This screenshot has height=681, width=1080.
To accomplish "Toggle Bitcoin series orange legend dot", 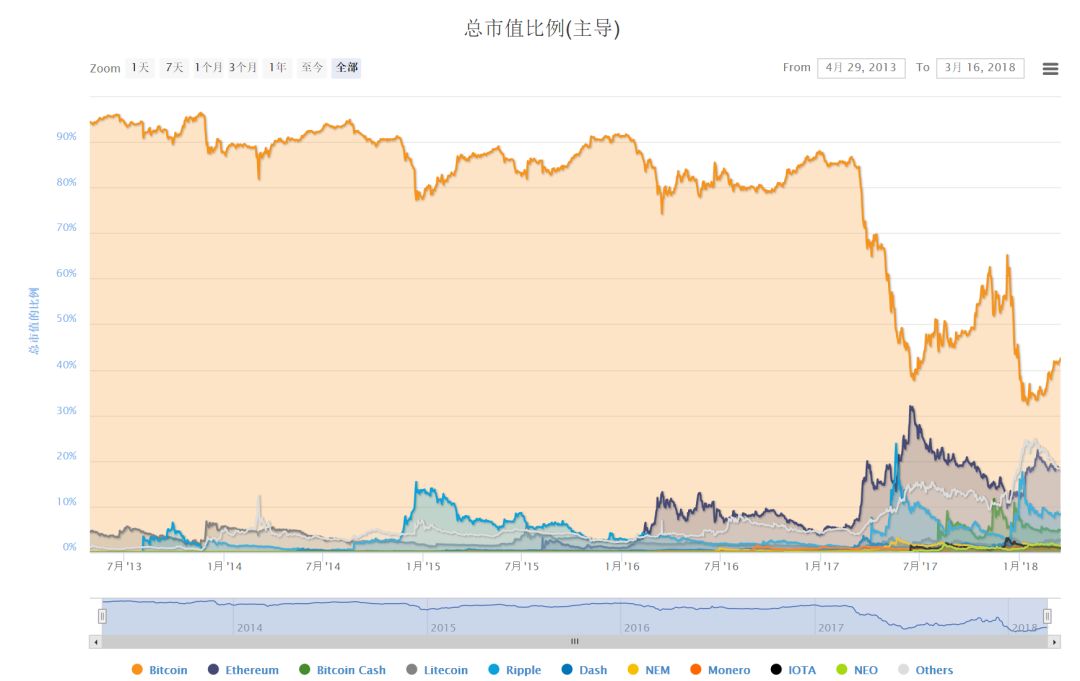I will [x=137, y=670].
